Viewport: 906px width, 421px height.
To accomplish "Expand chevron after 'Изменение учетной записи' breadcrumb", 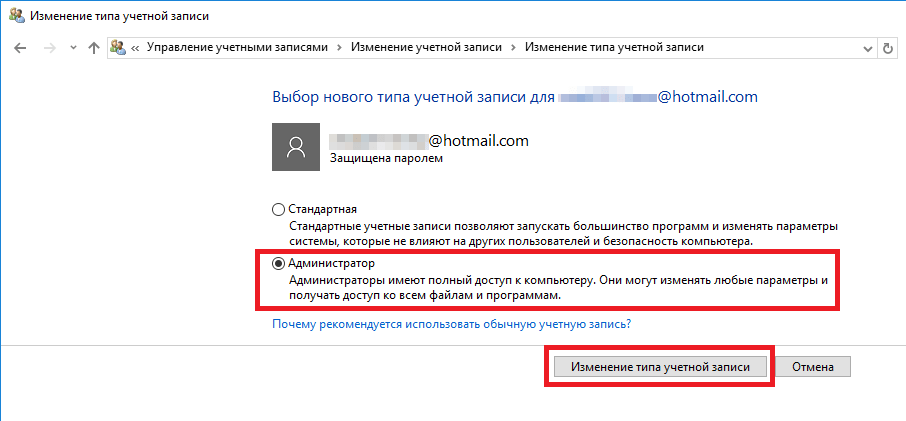I will click(x=513, y=47).
